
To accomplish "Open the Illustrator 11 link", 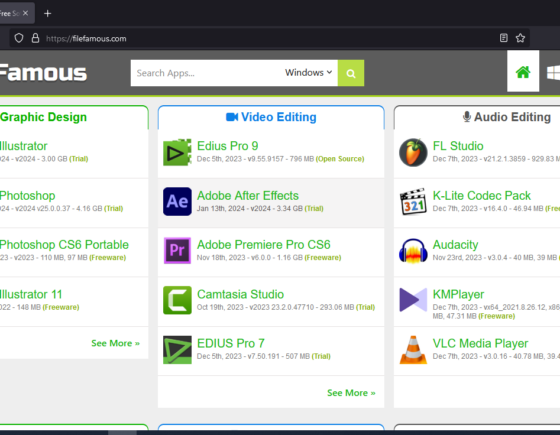I will click(31, 294).
